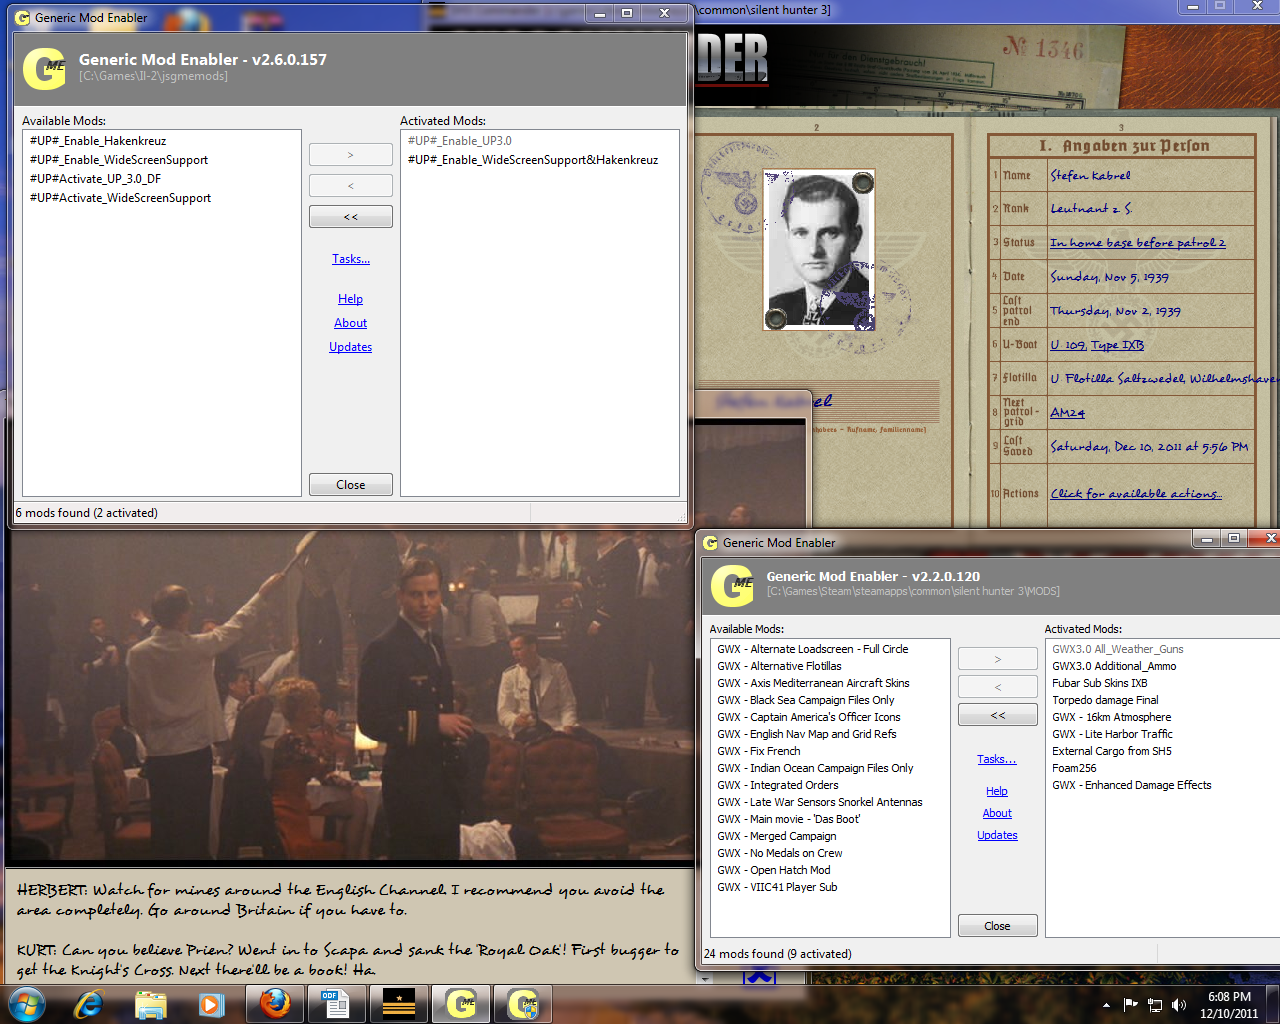The height and width of the screenshot is (1024, 1280).
Task: Select GWX - Alternative Flotillas mod
Action: tap(779, 666)
